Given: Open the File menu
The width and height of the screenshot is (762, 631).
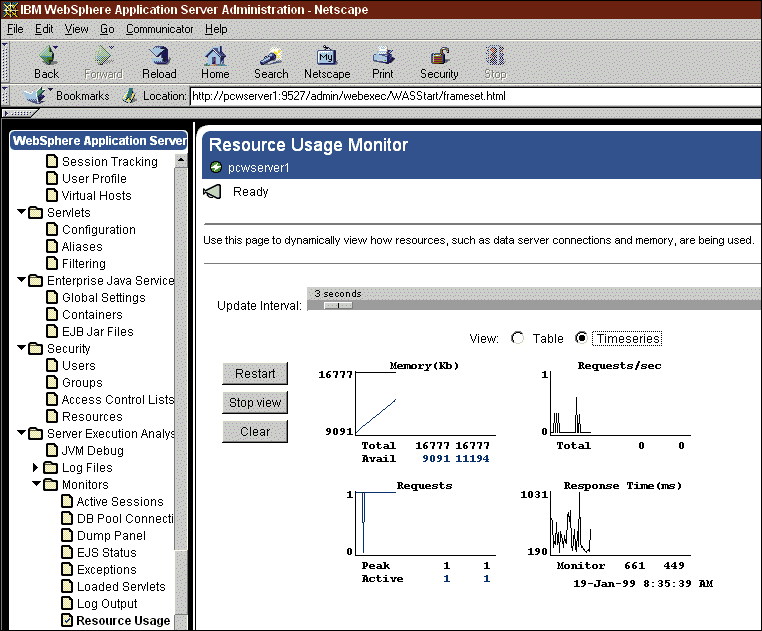Looking at the screenshot, I should click(x=15, y=29).
